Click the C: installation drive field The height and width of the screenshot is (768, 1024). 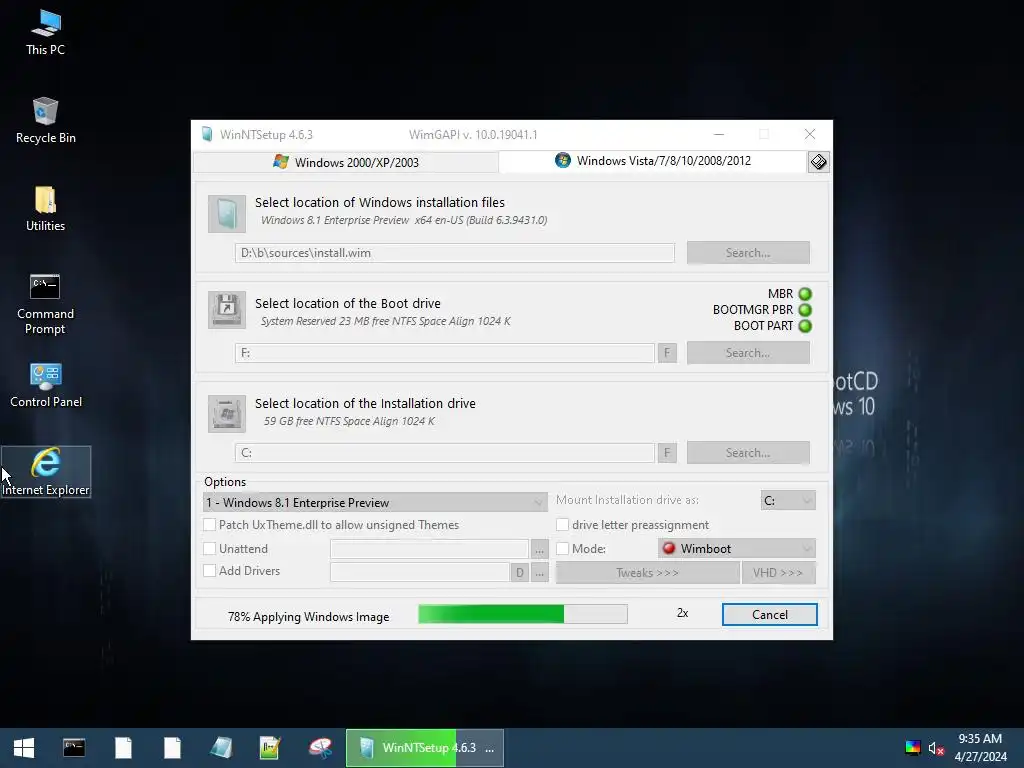click(x=445, y=453)
